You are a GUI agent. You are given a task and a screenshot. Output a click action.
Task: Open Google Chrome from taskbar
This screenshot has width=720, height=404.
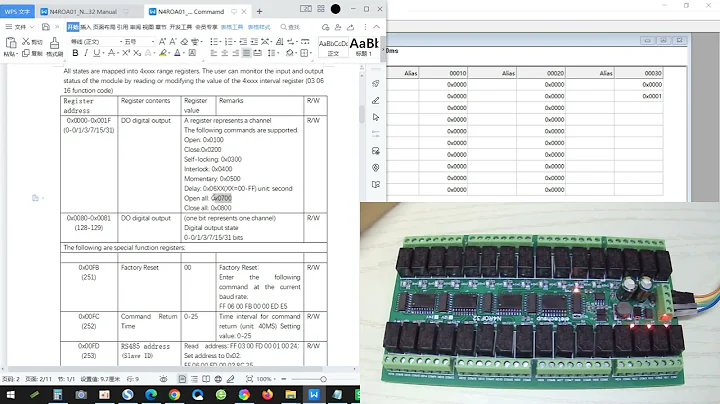[174, 394]
